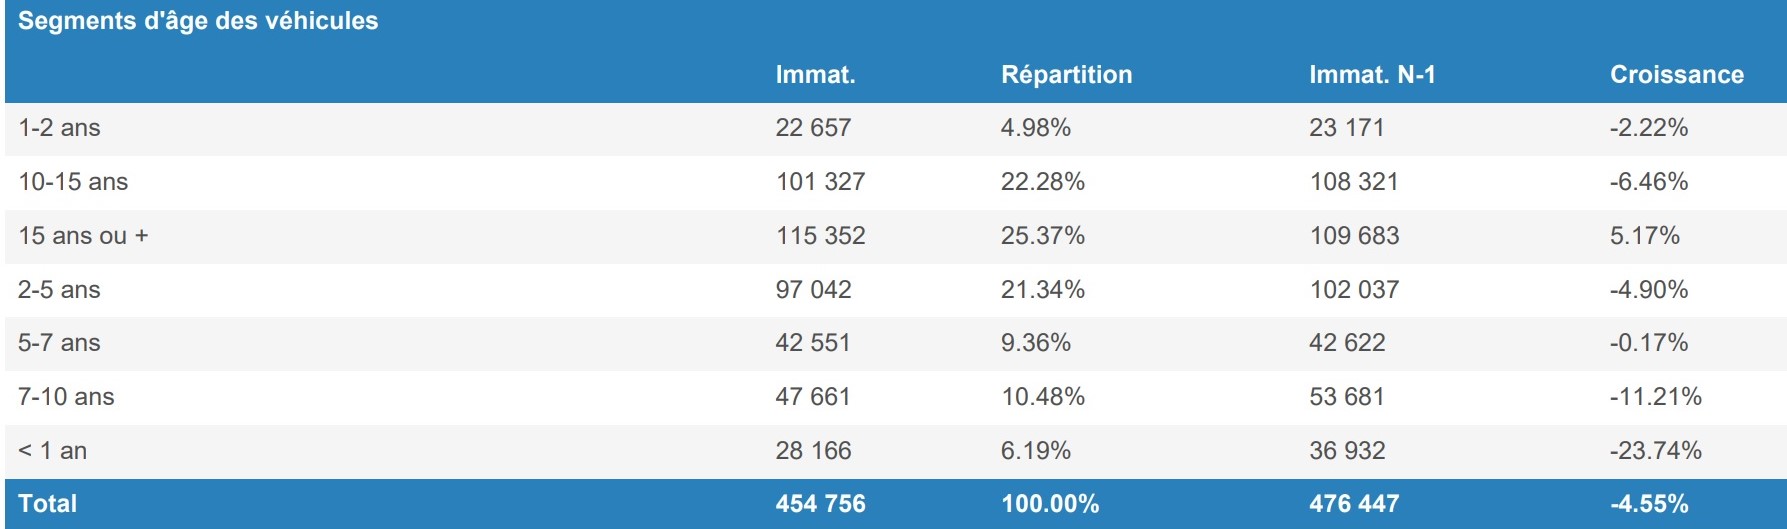Click the 115 352 registrations cell
This screenshot has height=529, width=1787.
[x=820, y=236]
